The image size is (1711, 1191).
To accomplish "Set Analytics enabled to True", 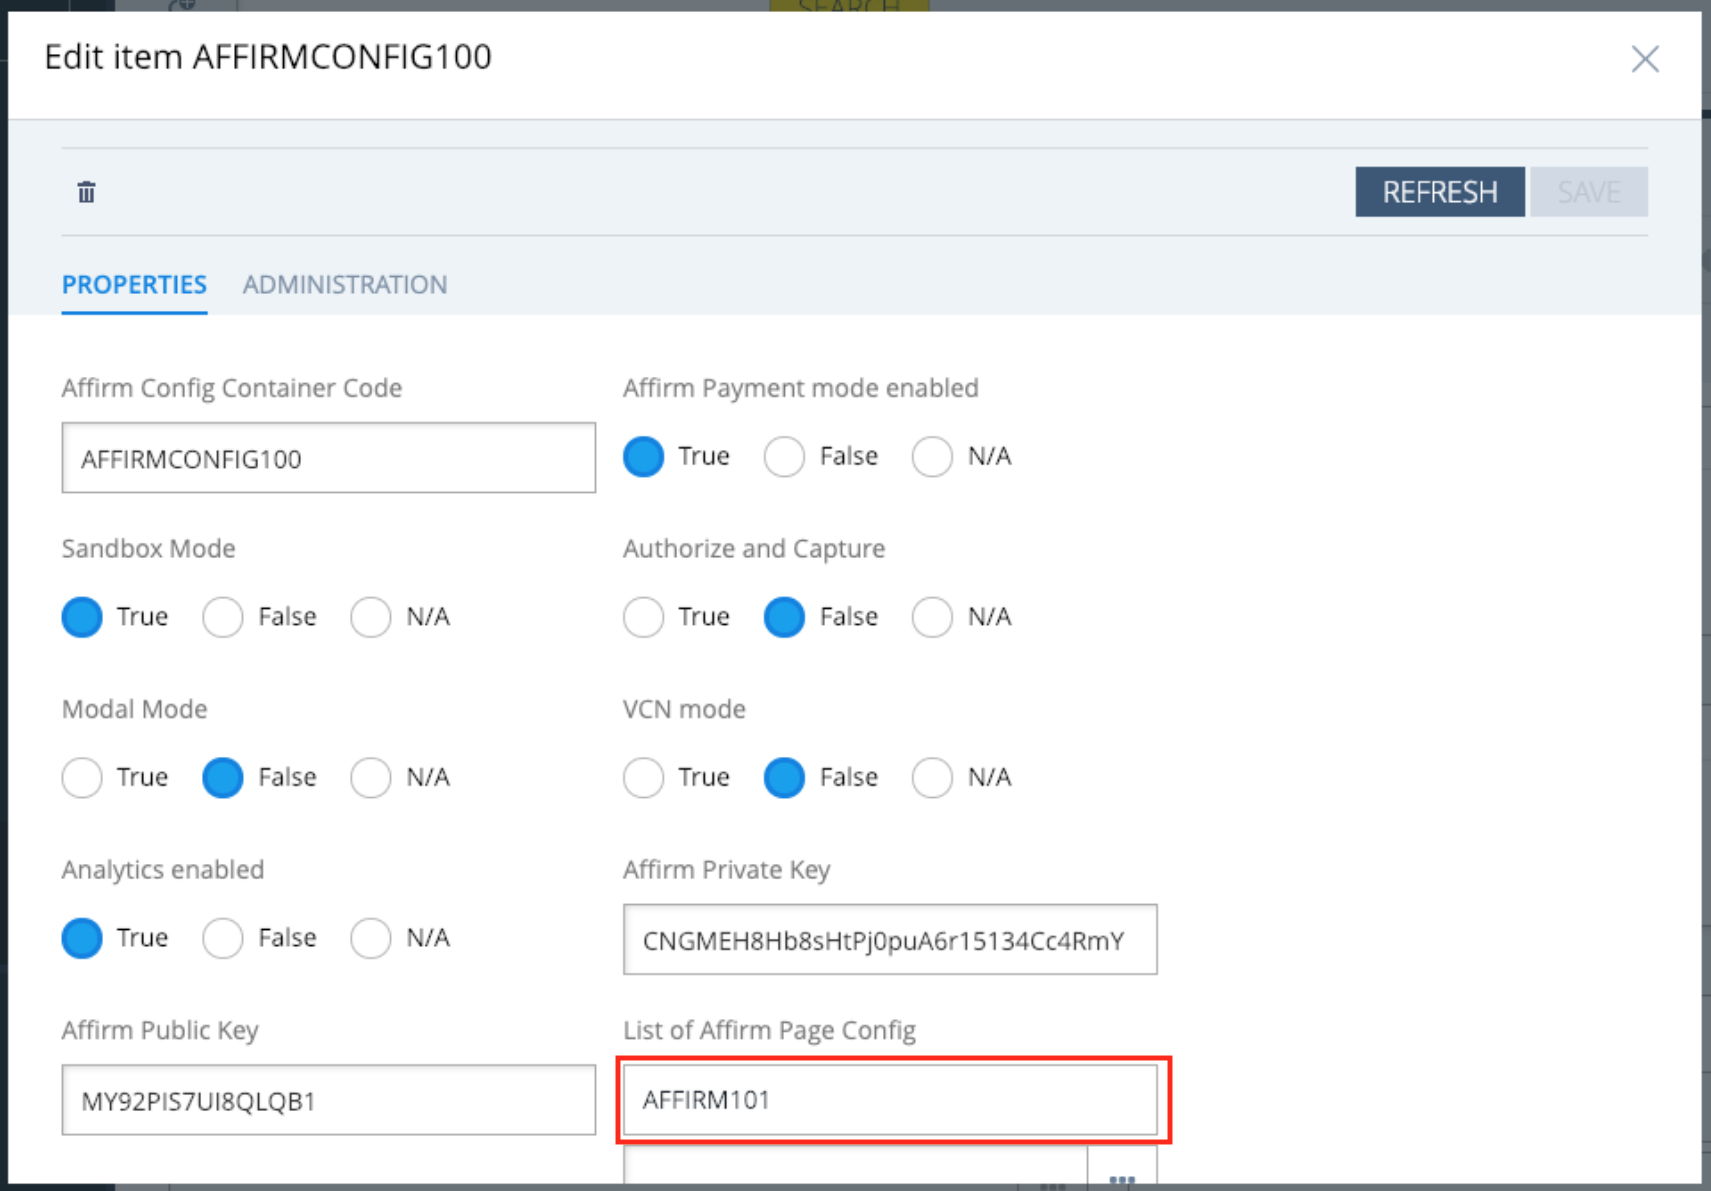I will click(x=82, y=938).
